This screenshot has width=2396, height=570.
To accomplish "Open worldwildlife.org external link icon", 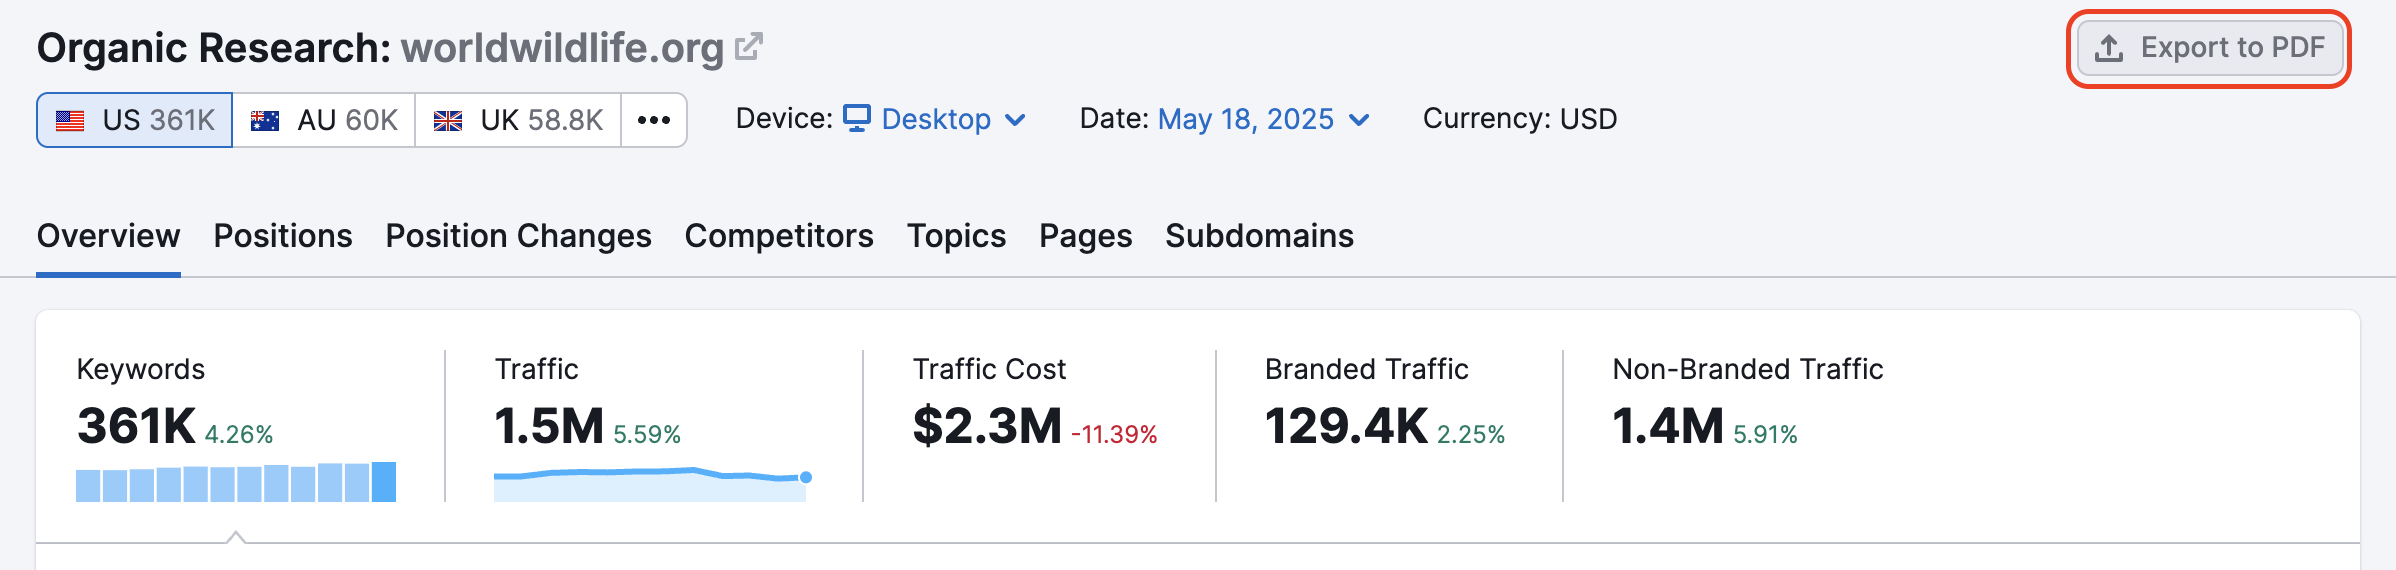I will tap(748, 47).
